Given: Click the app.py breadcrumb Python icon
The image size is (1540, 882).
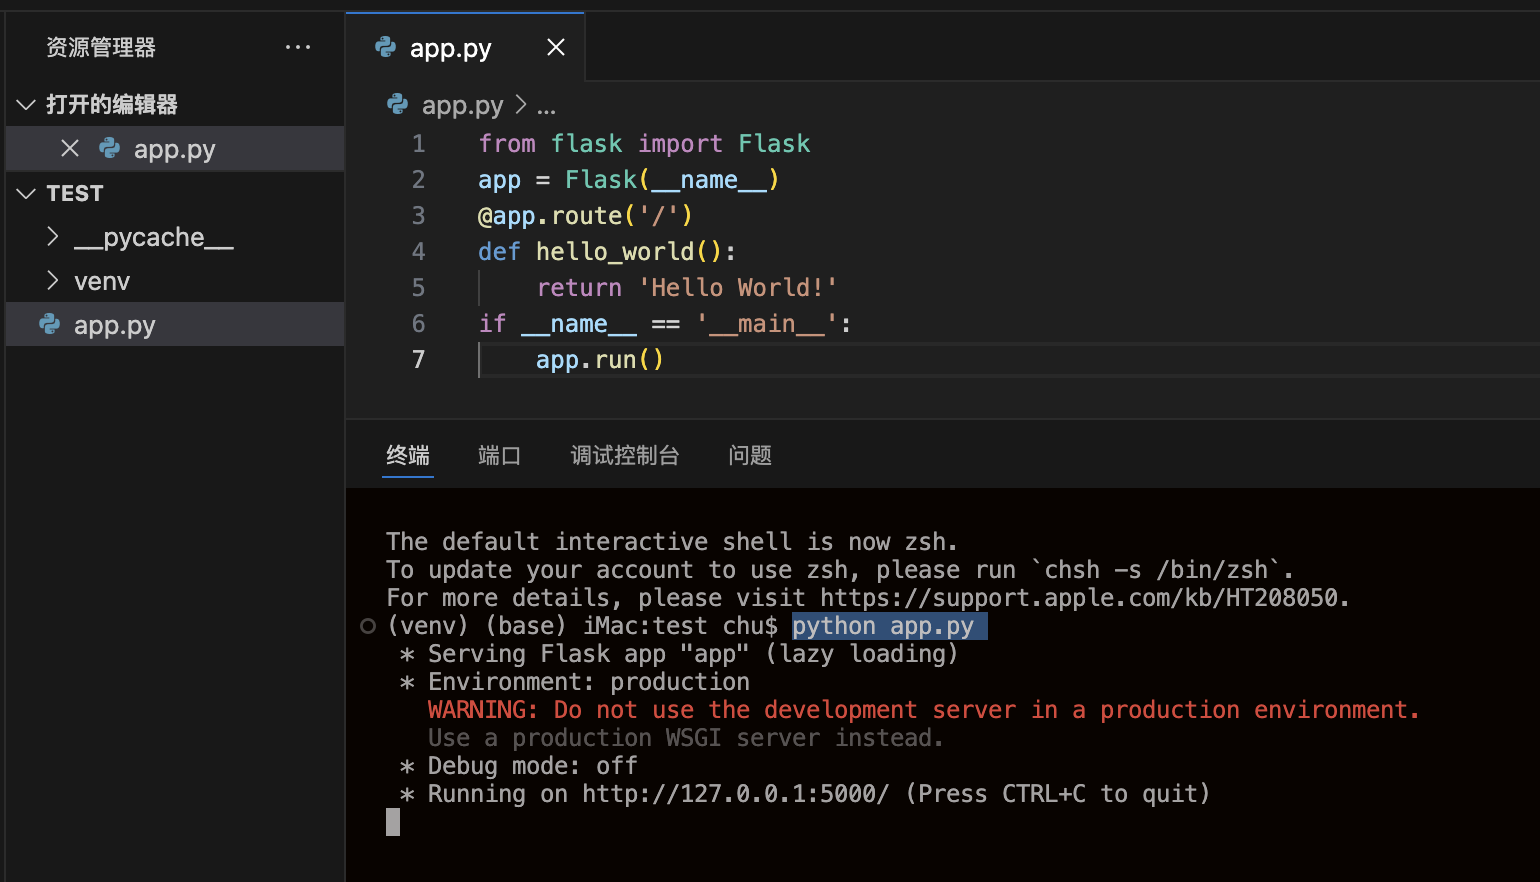Looking at the screenshot, I should click(x=397, y=105).
